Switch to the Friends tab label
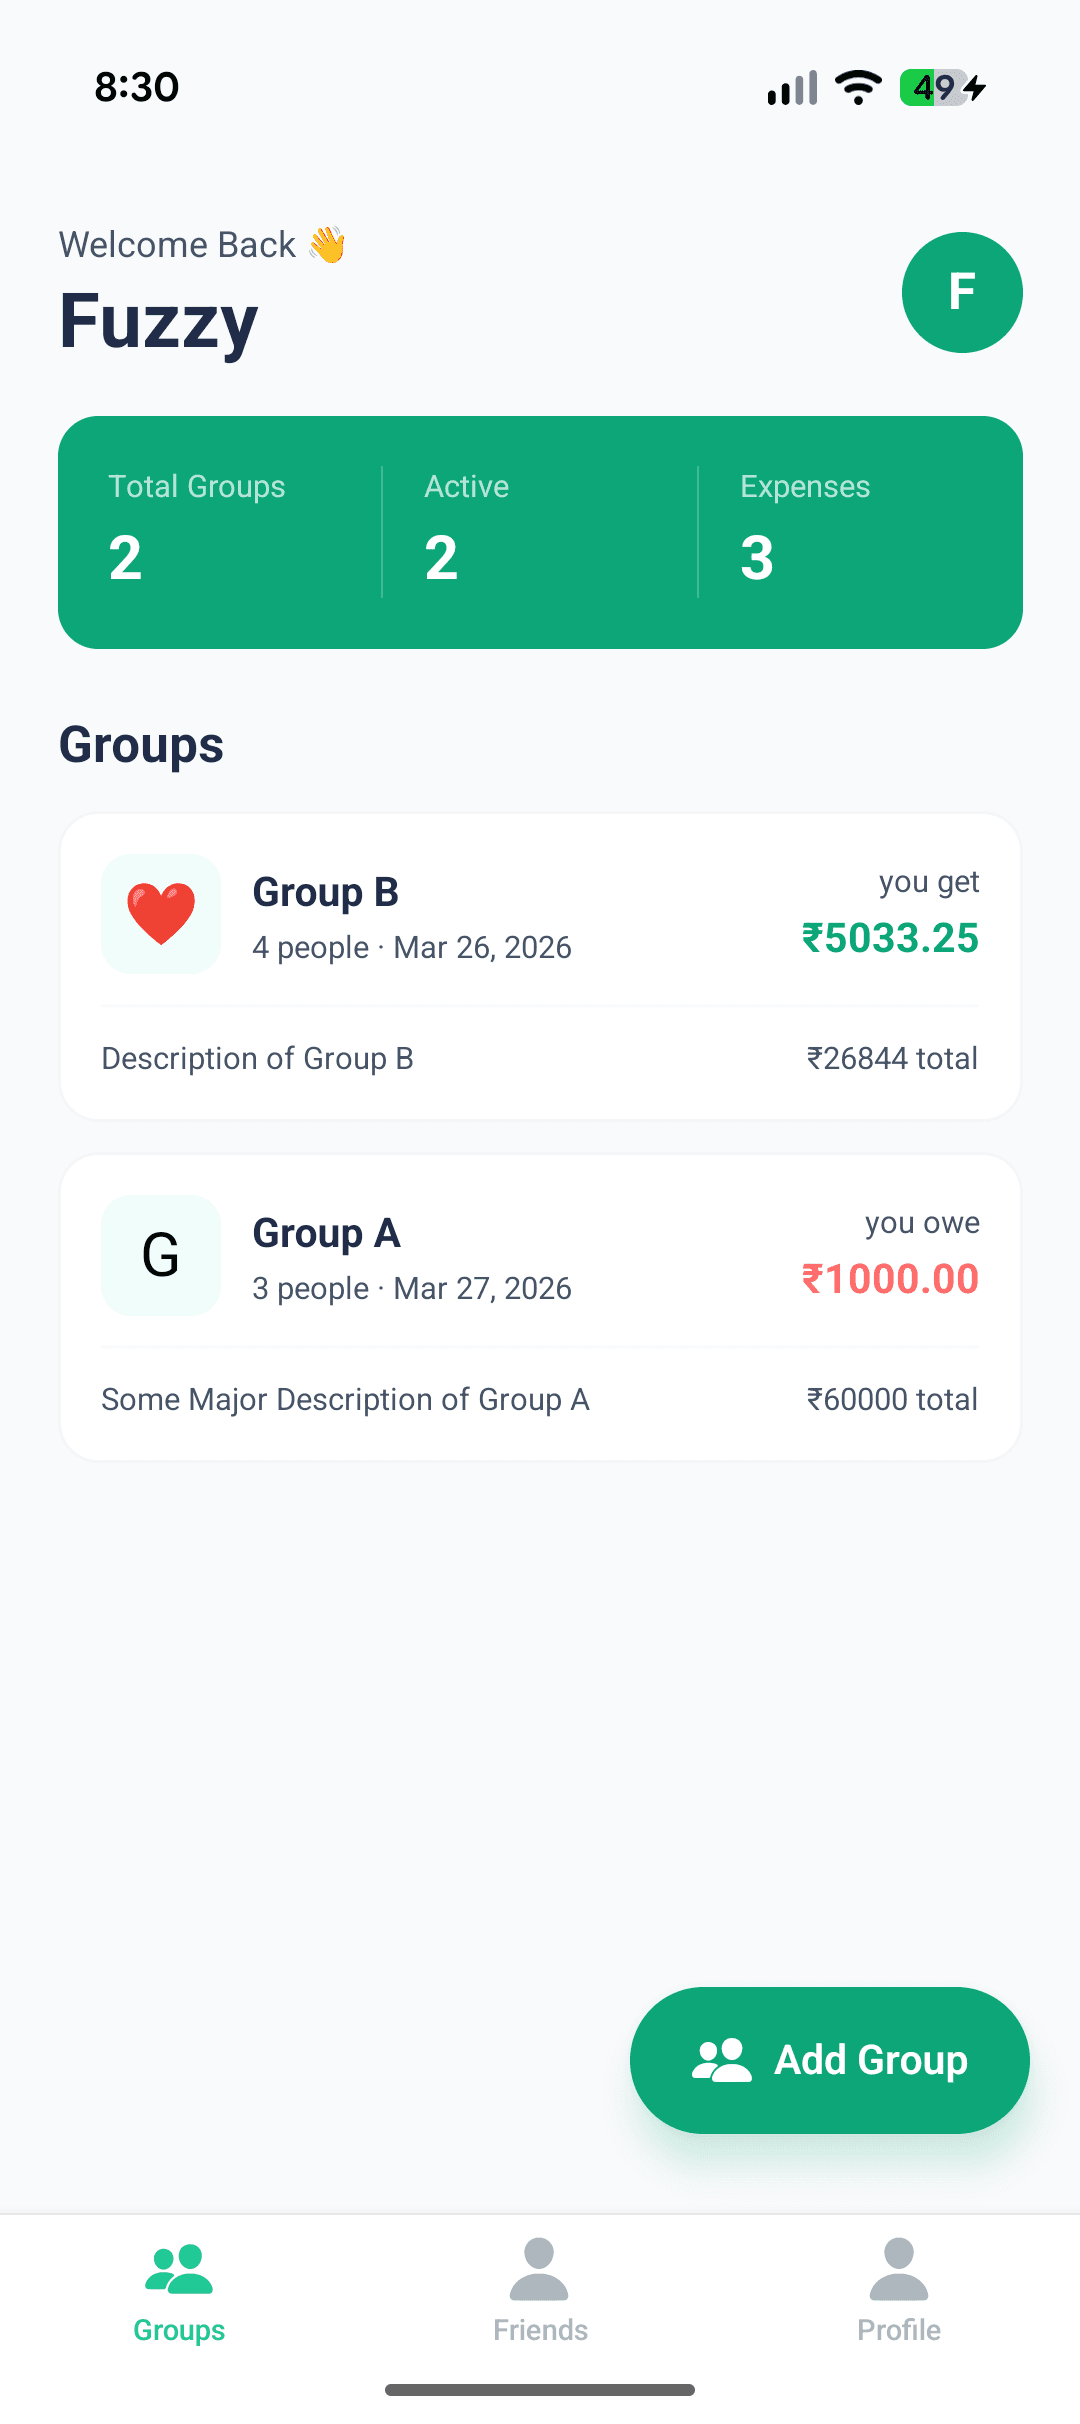The image size is (1080, 2424). [540, 2330]
